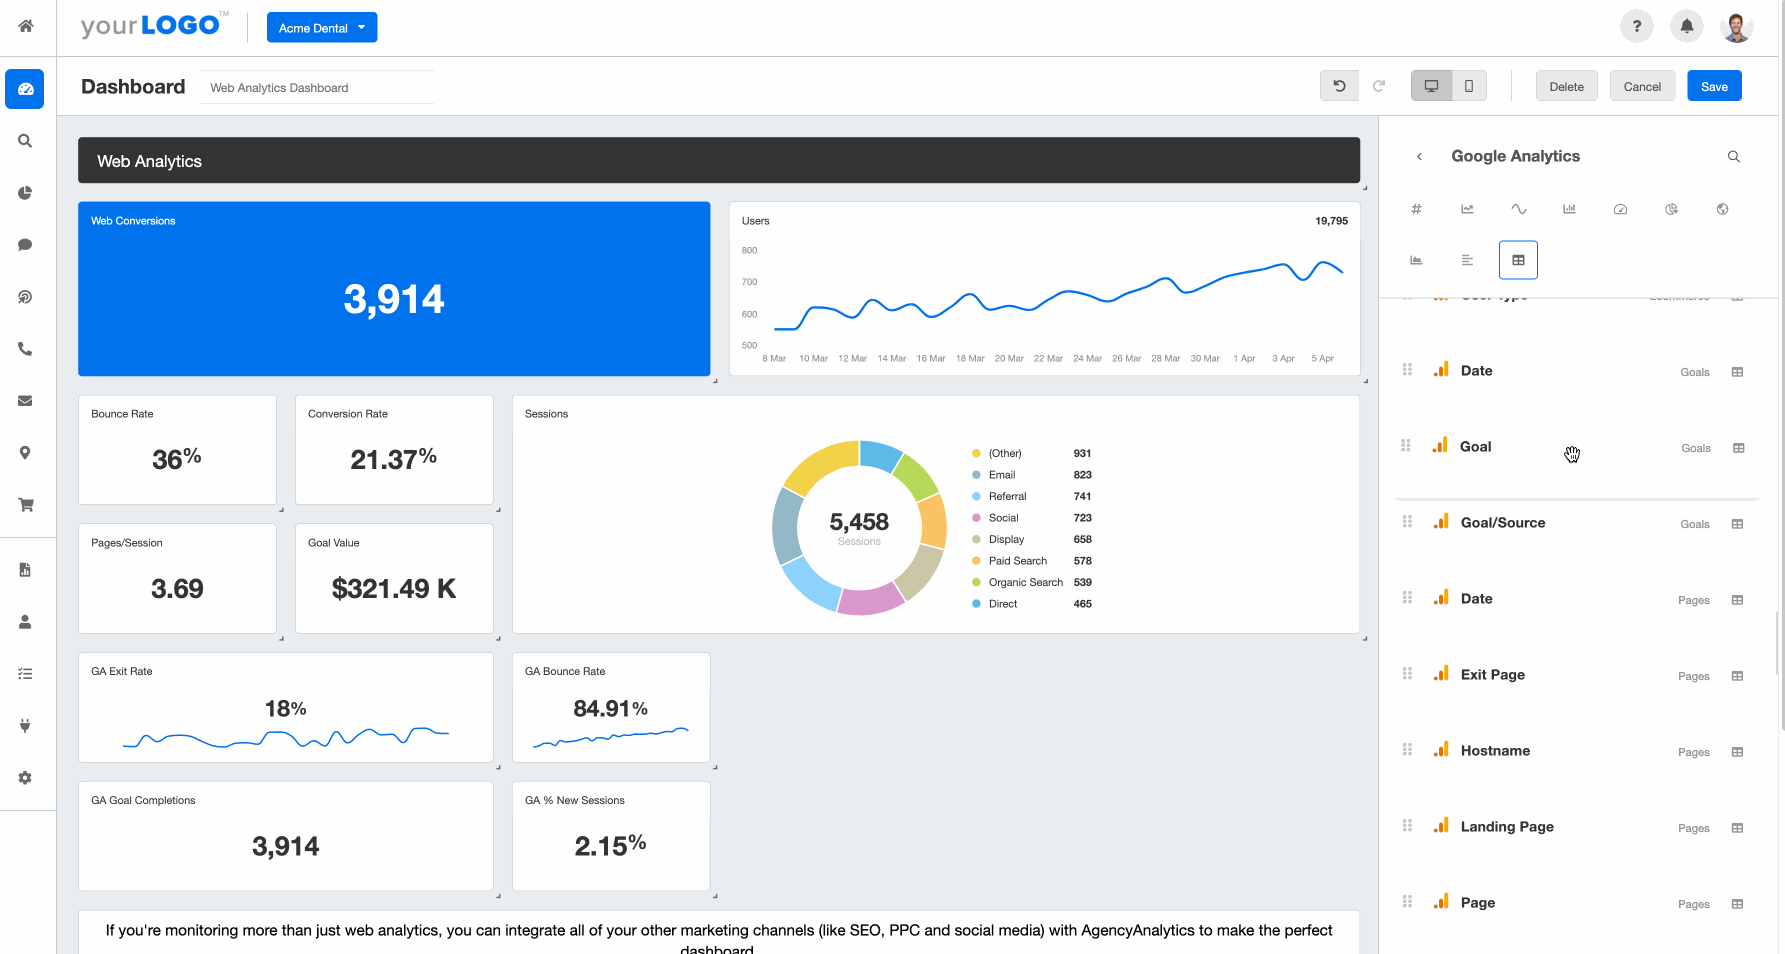This screenshot has width=1785, height=954.
Task: Choose the pie chart widget type
Action: click(x=1671, y=209)
